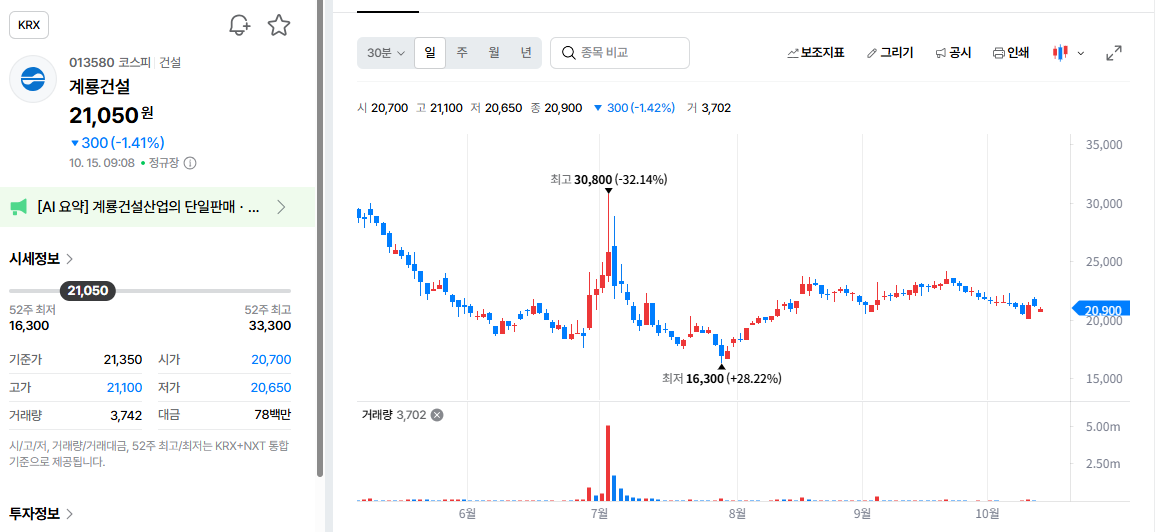The width and height of the screenshot is (1155, 532).
Task: Toggle 공시 disclosures on chart
Action: tap(953, 53)
